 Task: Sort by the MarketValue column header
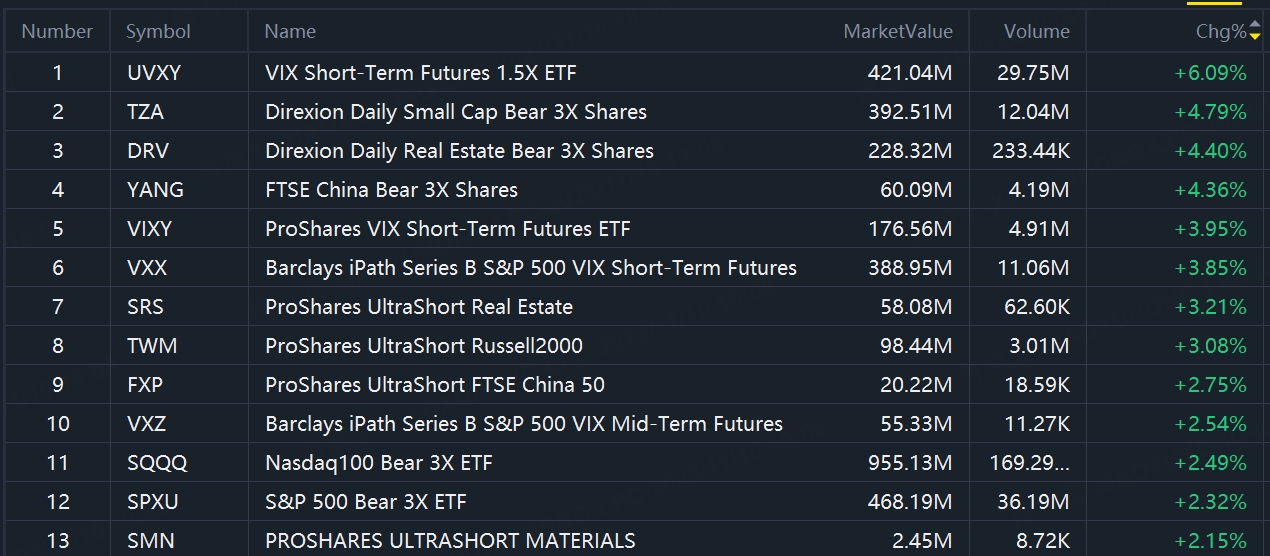pyautogui.click(x=898, y=32)
